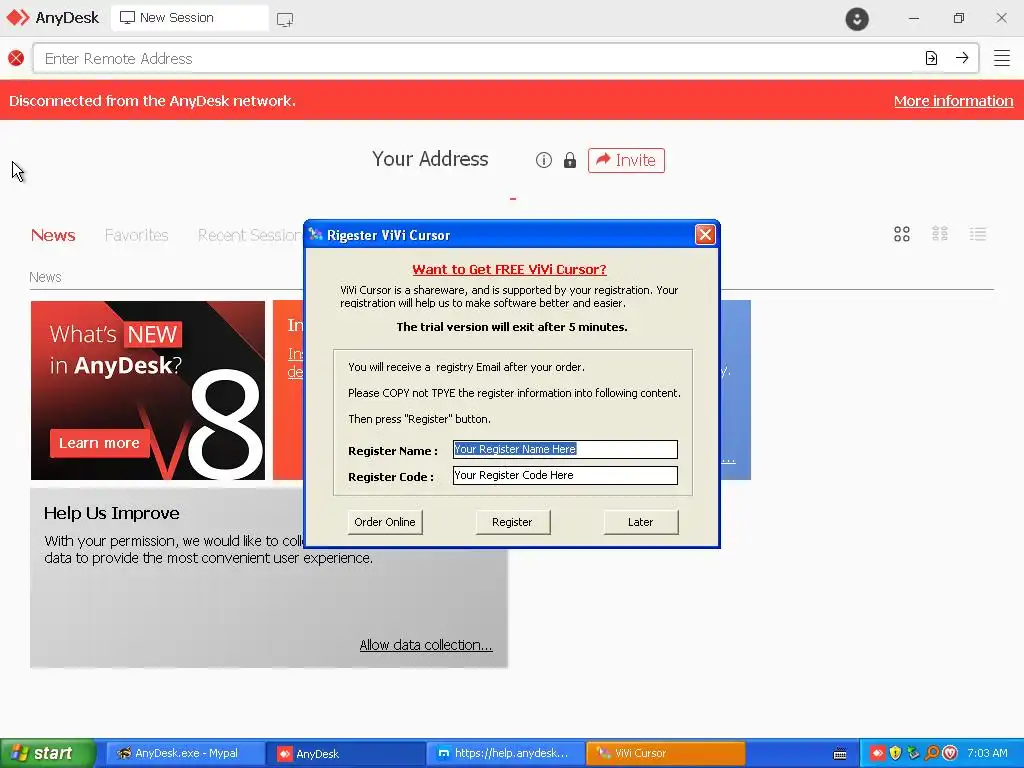
Task: Click the Help Us Improve heading
Action: click(x=112, y=513)
